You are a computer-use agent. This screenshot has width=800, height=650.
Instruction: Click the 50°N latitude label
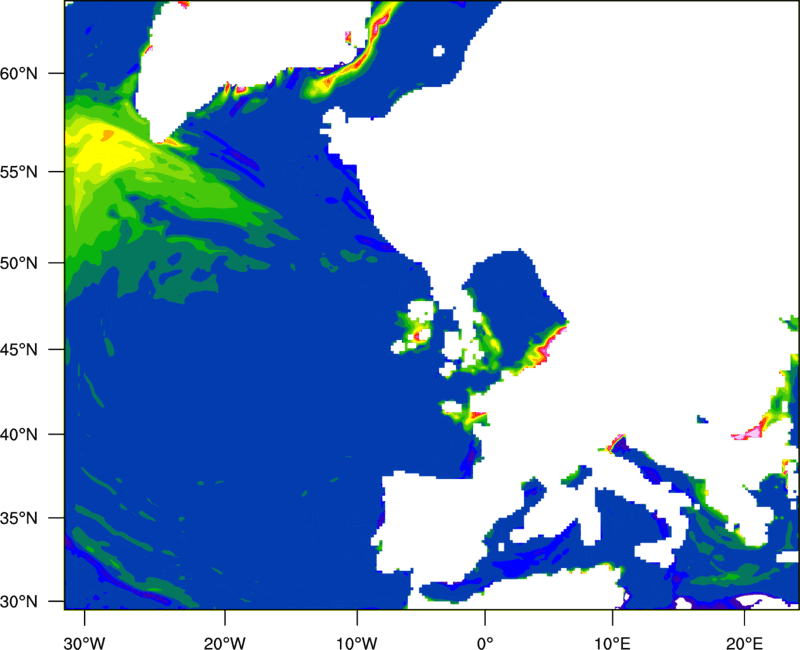click(19, 264)
